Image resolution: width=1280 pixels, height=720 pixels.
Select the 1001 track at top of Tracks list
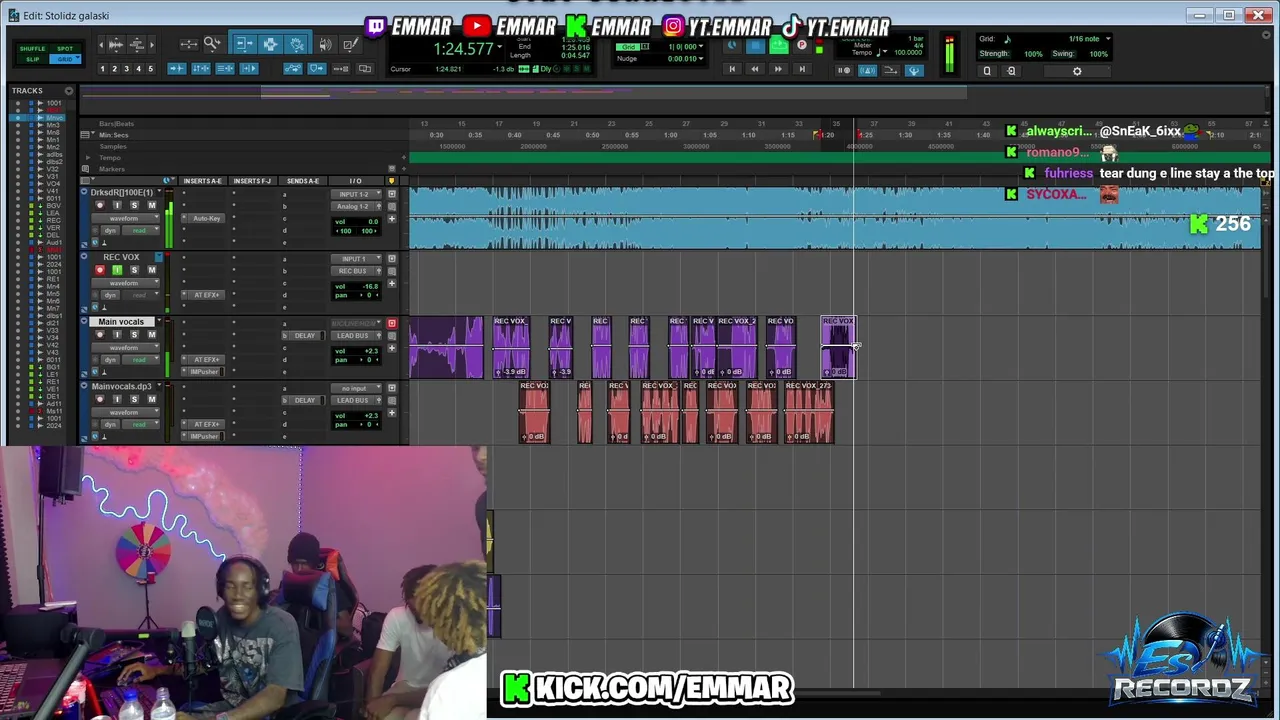coord(54,103)
